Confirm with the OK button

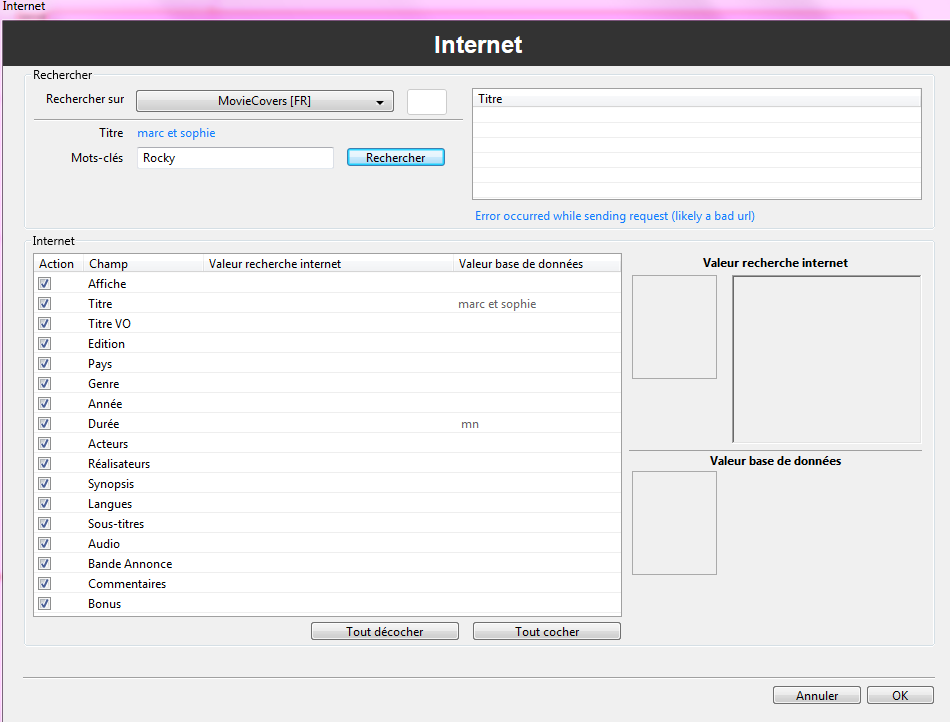pyautogui.click(x=900, y=696)
